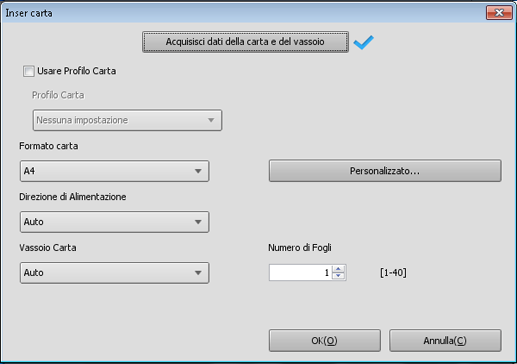Click the Usare Profilo Carta label text

pyautogui.click(x=77, y=71)
